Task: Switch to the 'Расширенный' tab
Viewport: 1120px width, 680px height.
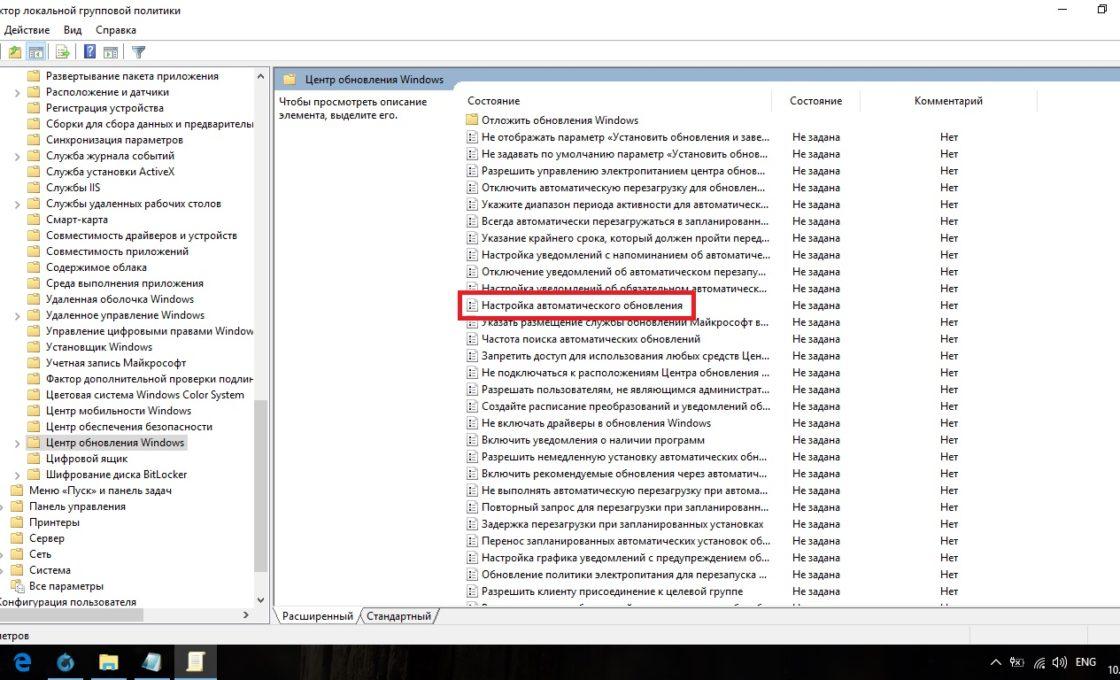Action: coord(317,616)
